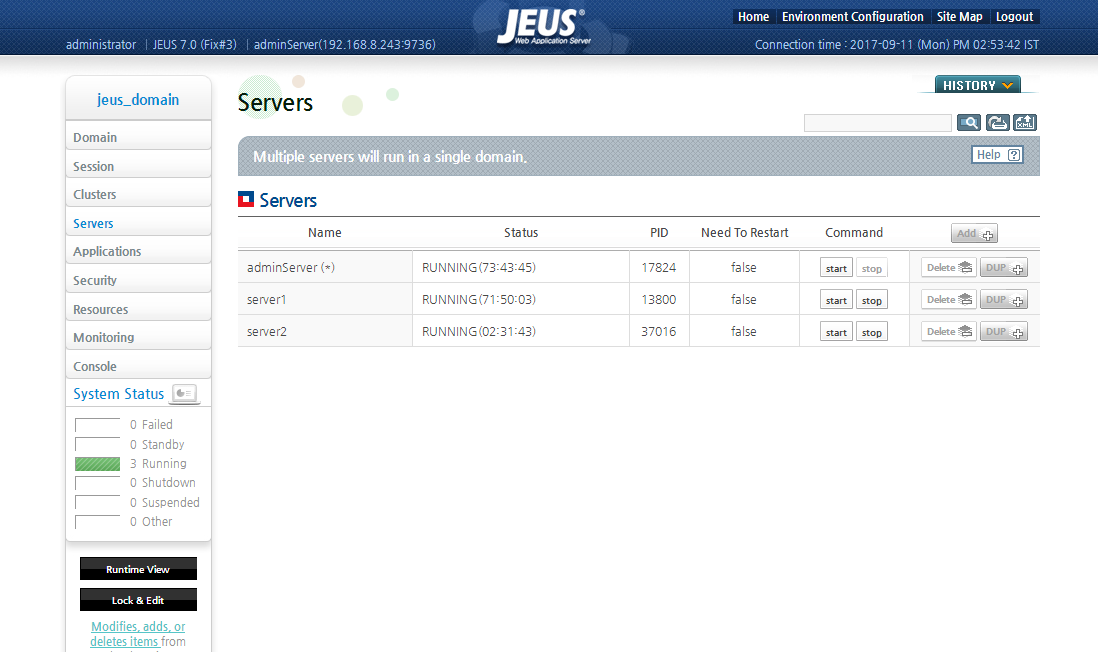Click the System Status toggle icon
Viewport: 1098px width, 652px height.
[185, 394]
